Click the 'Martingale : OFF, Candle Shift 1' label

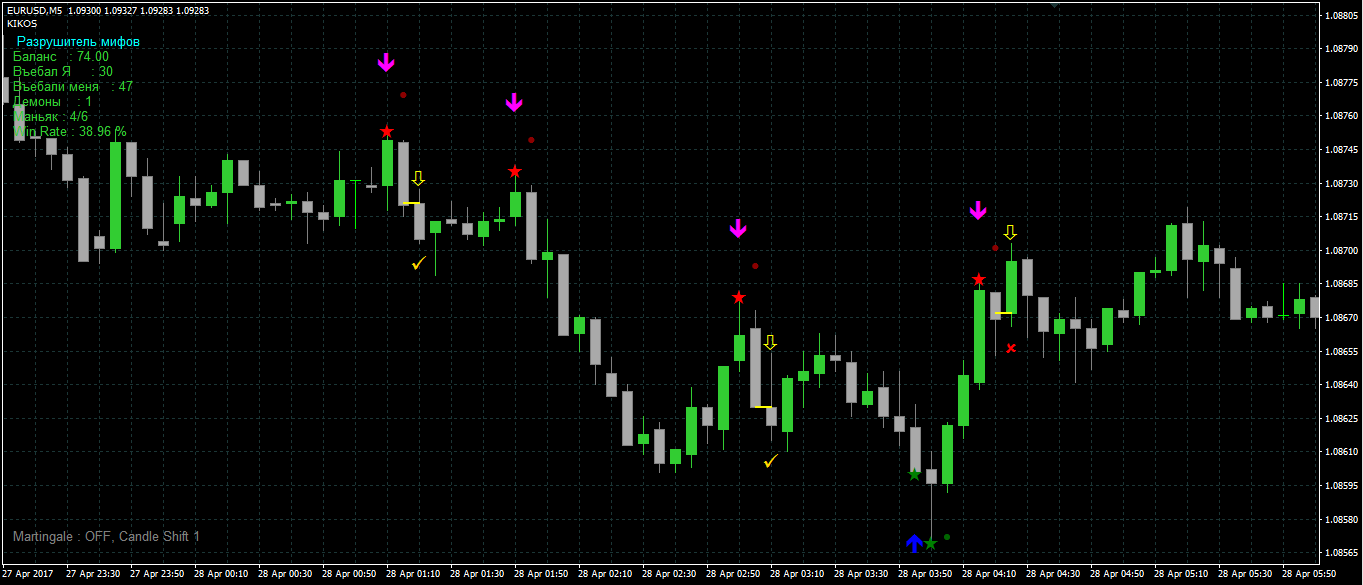[x=106, y=537]
